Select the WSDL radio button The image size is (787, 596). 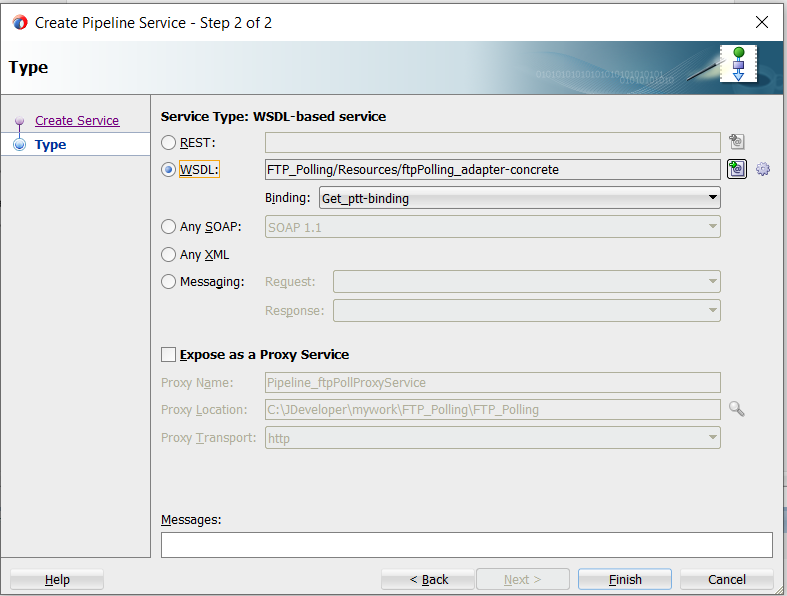click(169, 170)
